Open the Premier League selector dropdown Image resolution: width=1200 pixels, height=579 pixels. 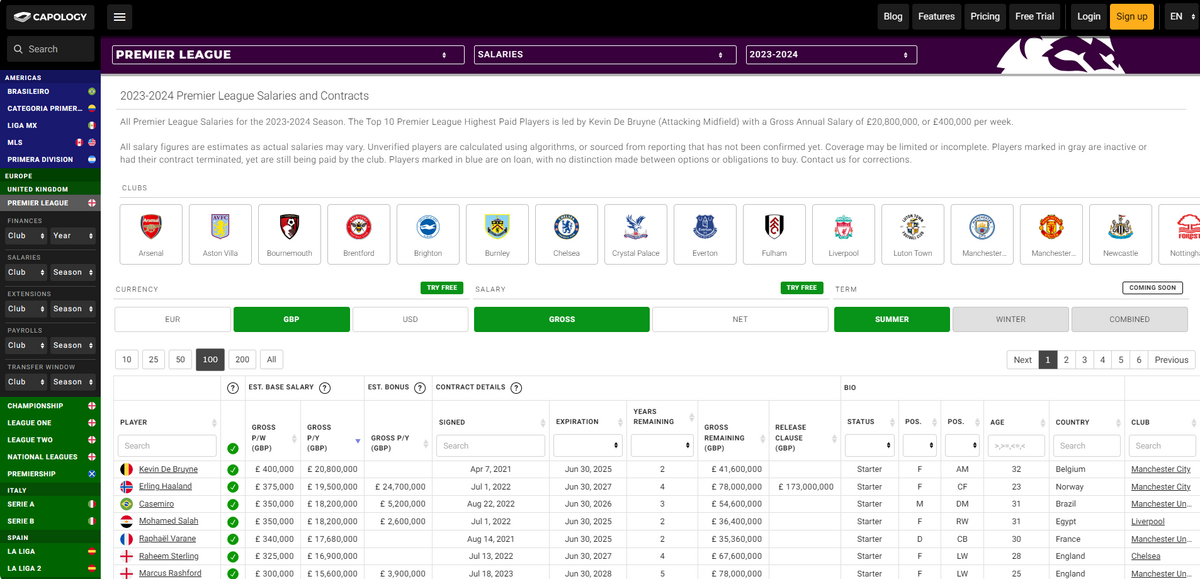(x=288, y=55)
